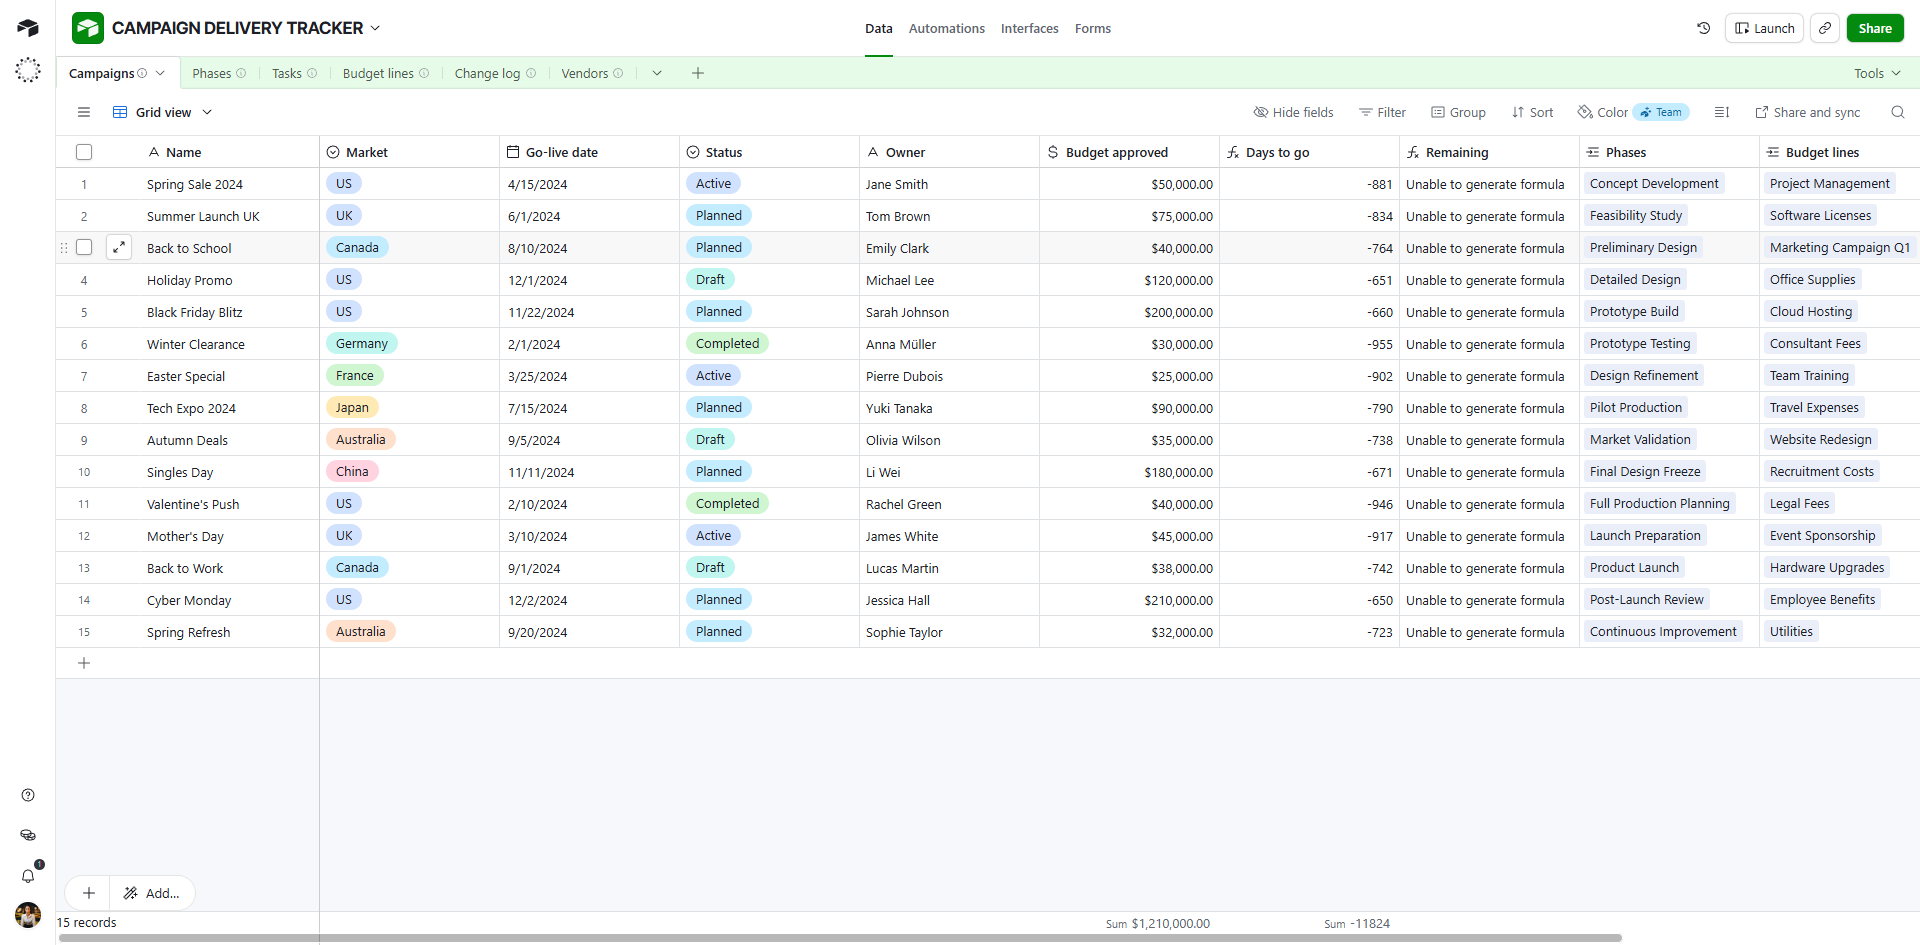Click the Germany market tag

coord(362,343)
